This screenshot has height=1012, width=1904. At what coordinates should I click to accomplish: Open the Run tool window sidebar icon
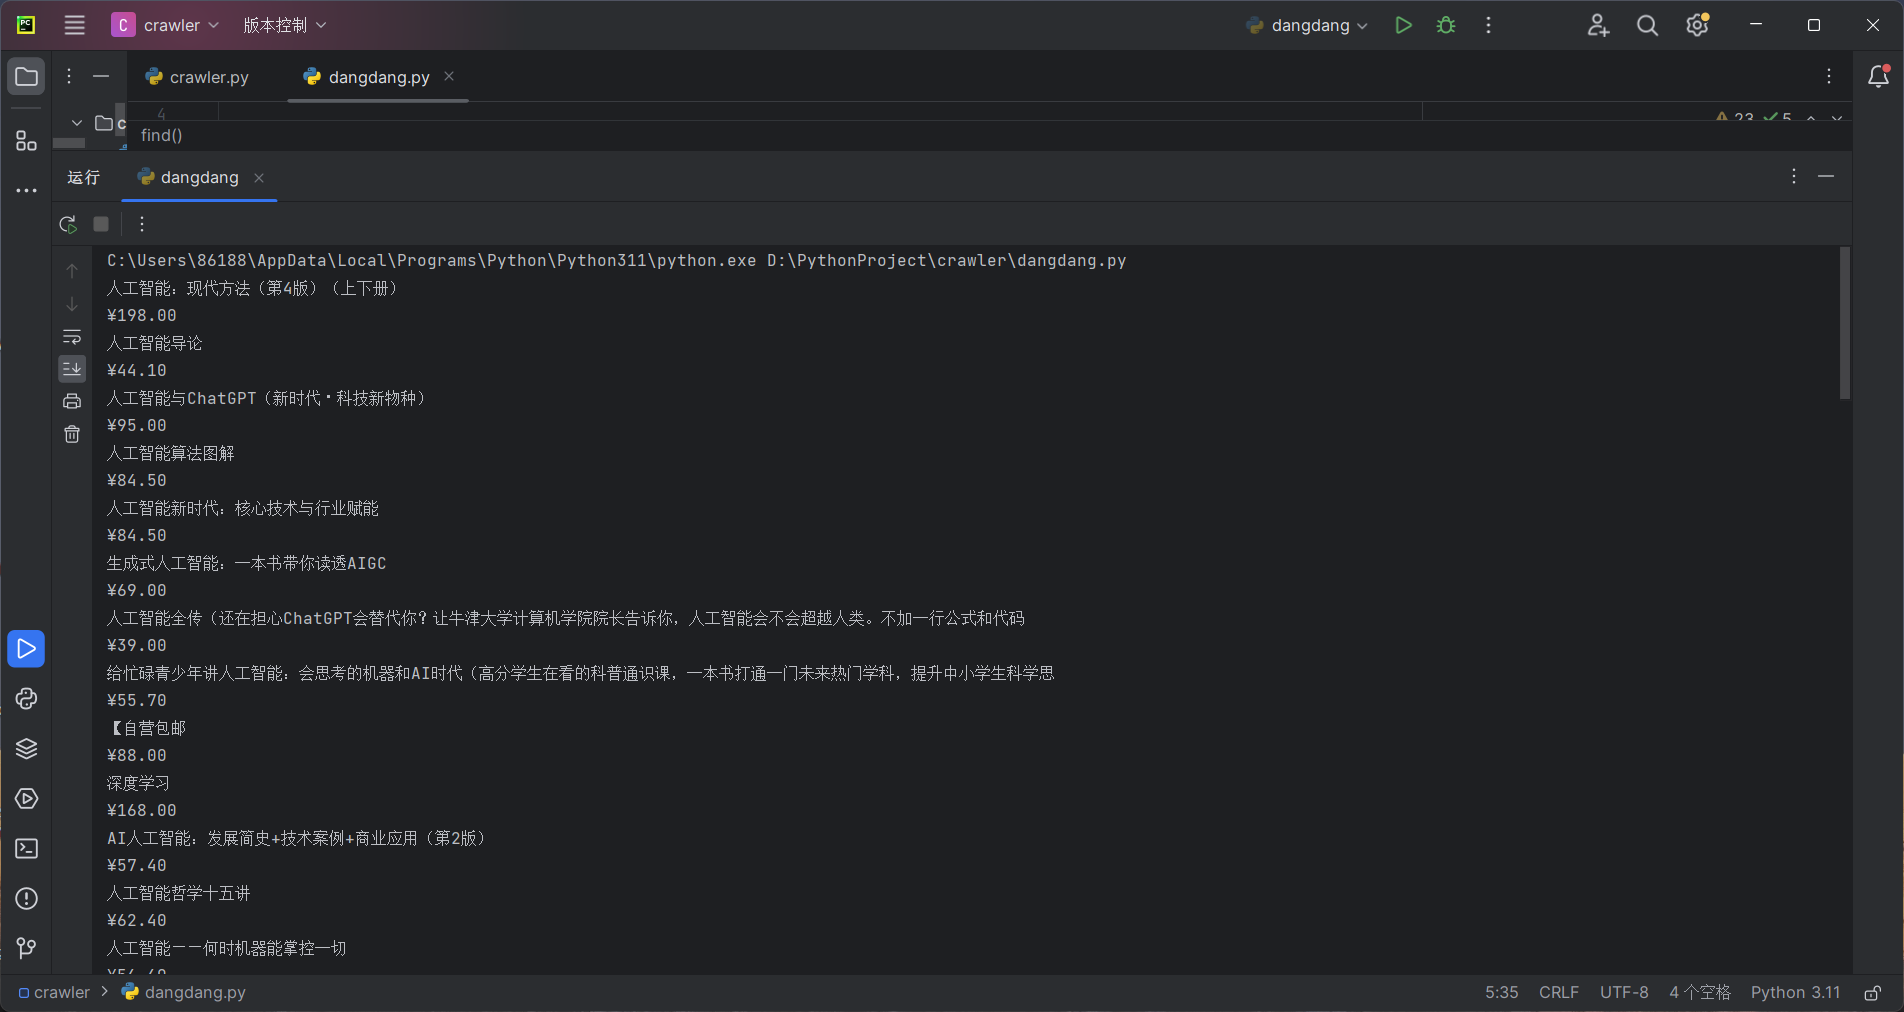tap(27, 649)
